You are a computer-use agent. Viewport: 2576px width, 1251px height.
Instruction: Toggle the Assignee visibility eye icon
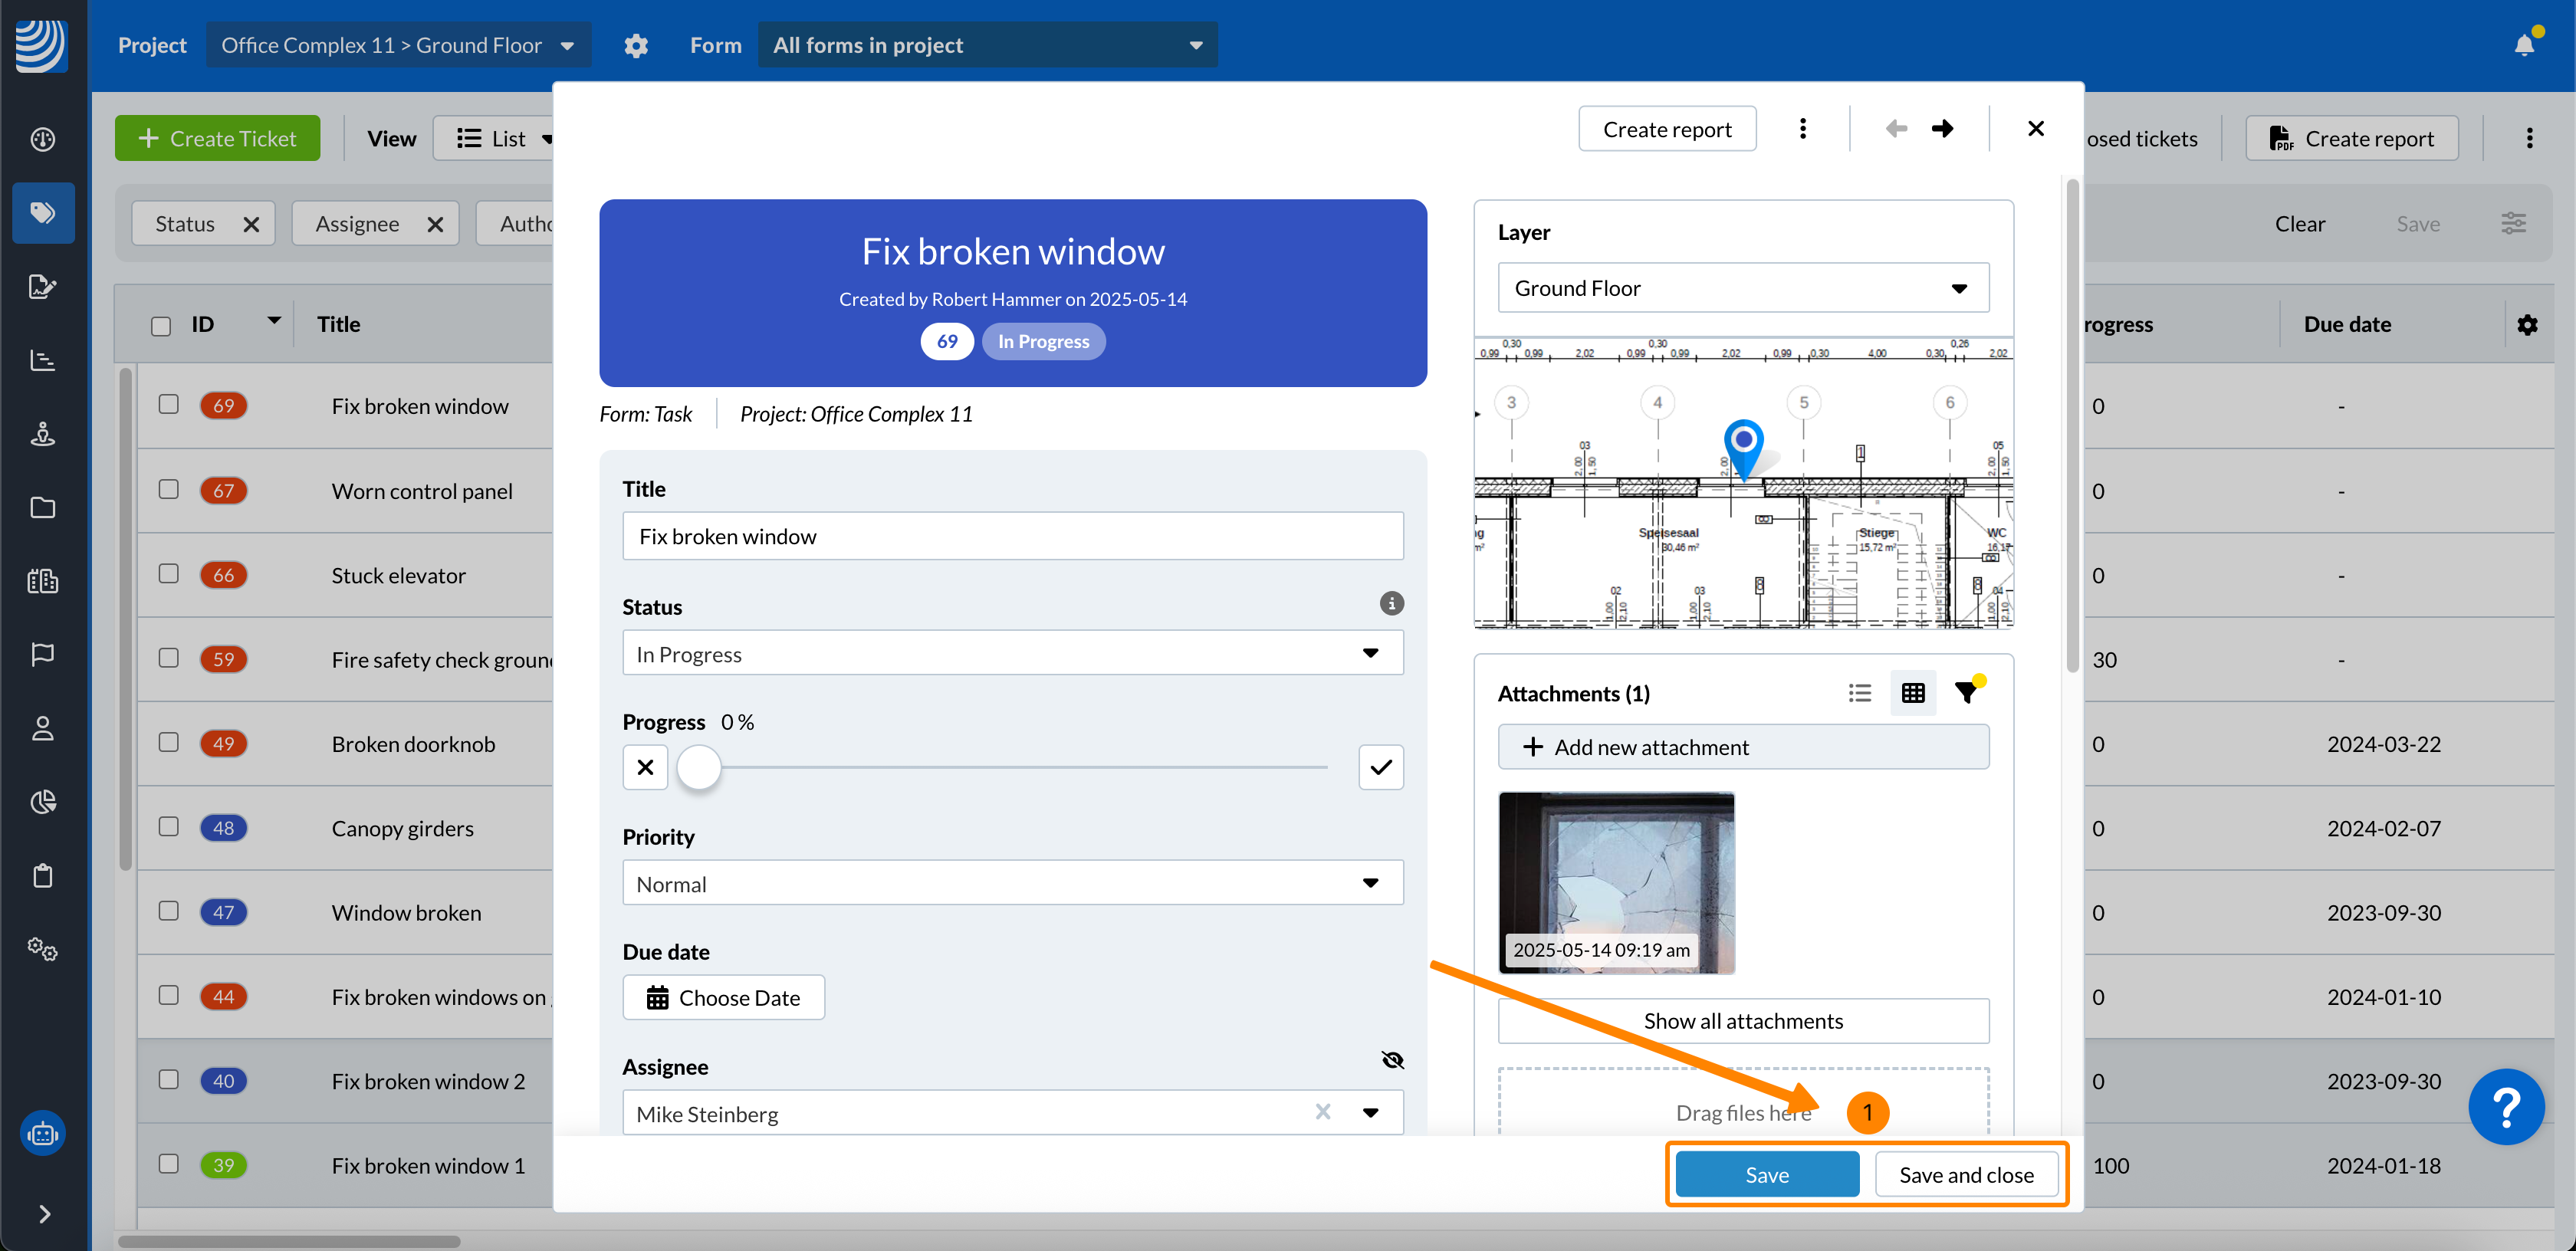(x=1392, y=1060)
